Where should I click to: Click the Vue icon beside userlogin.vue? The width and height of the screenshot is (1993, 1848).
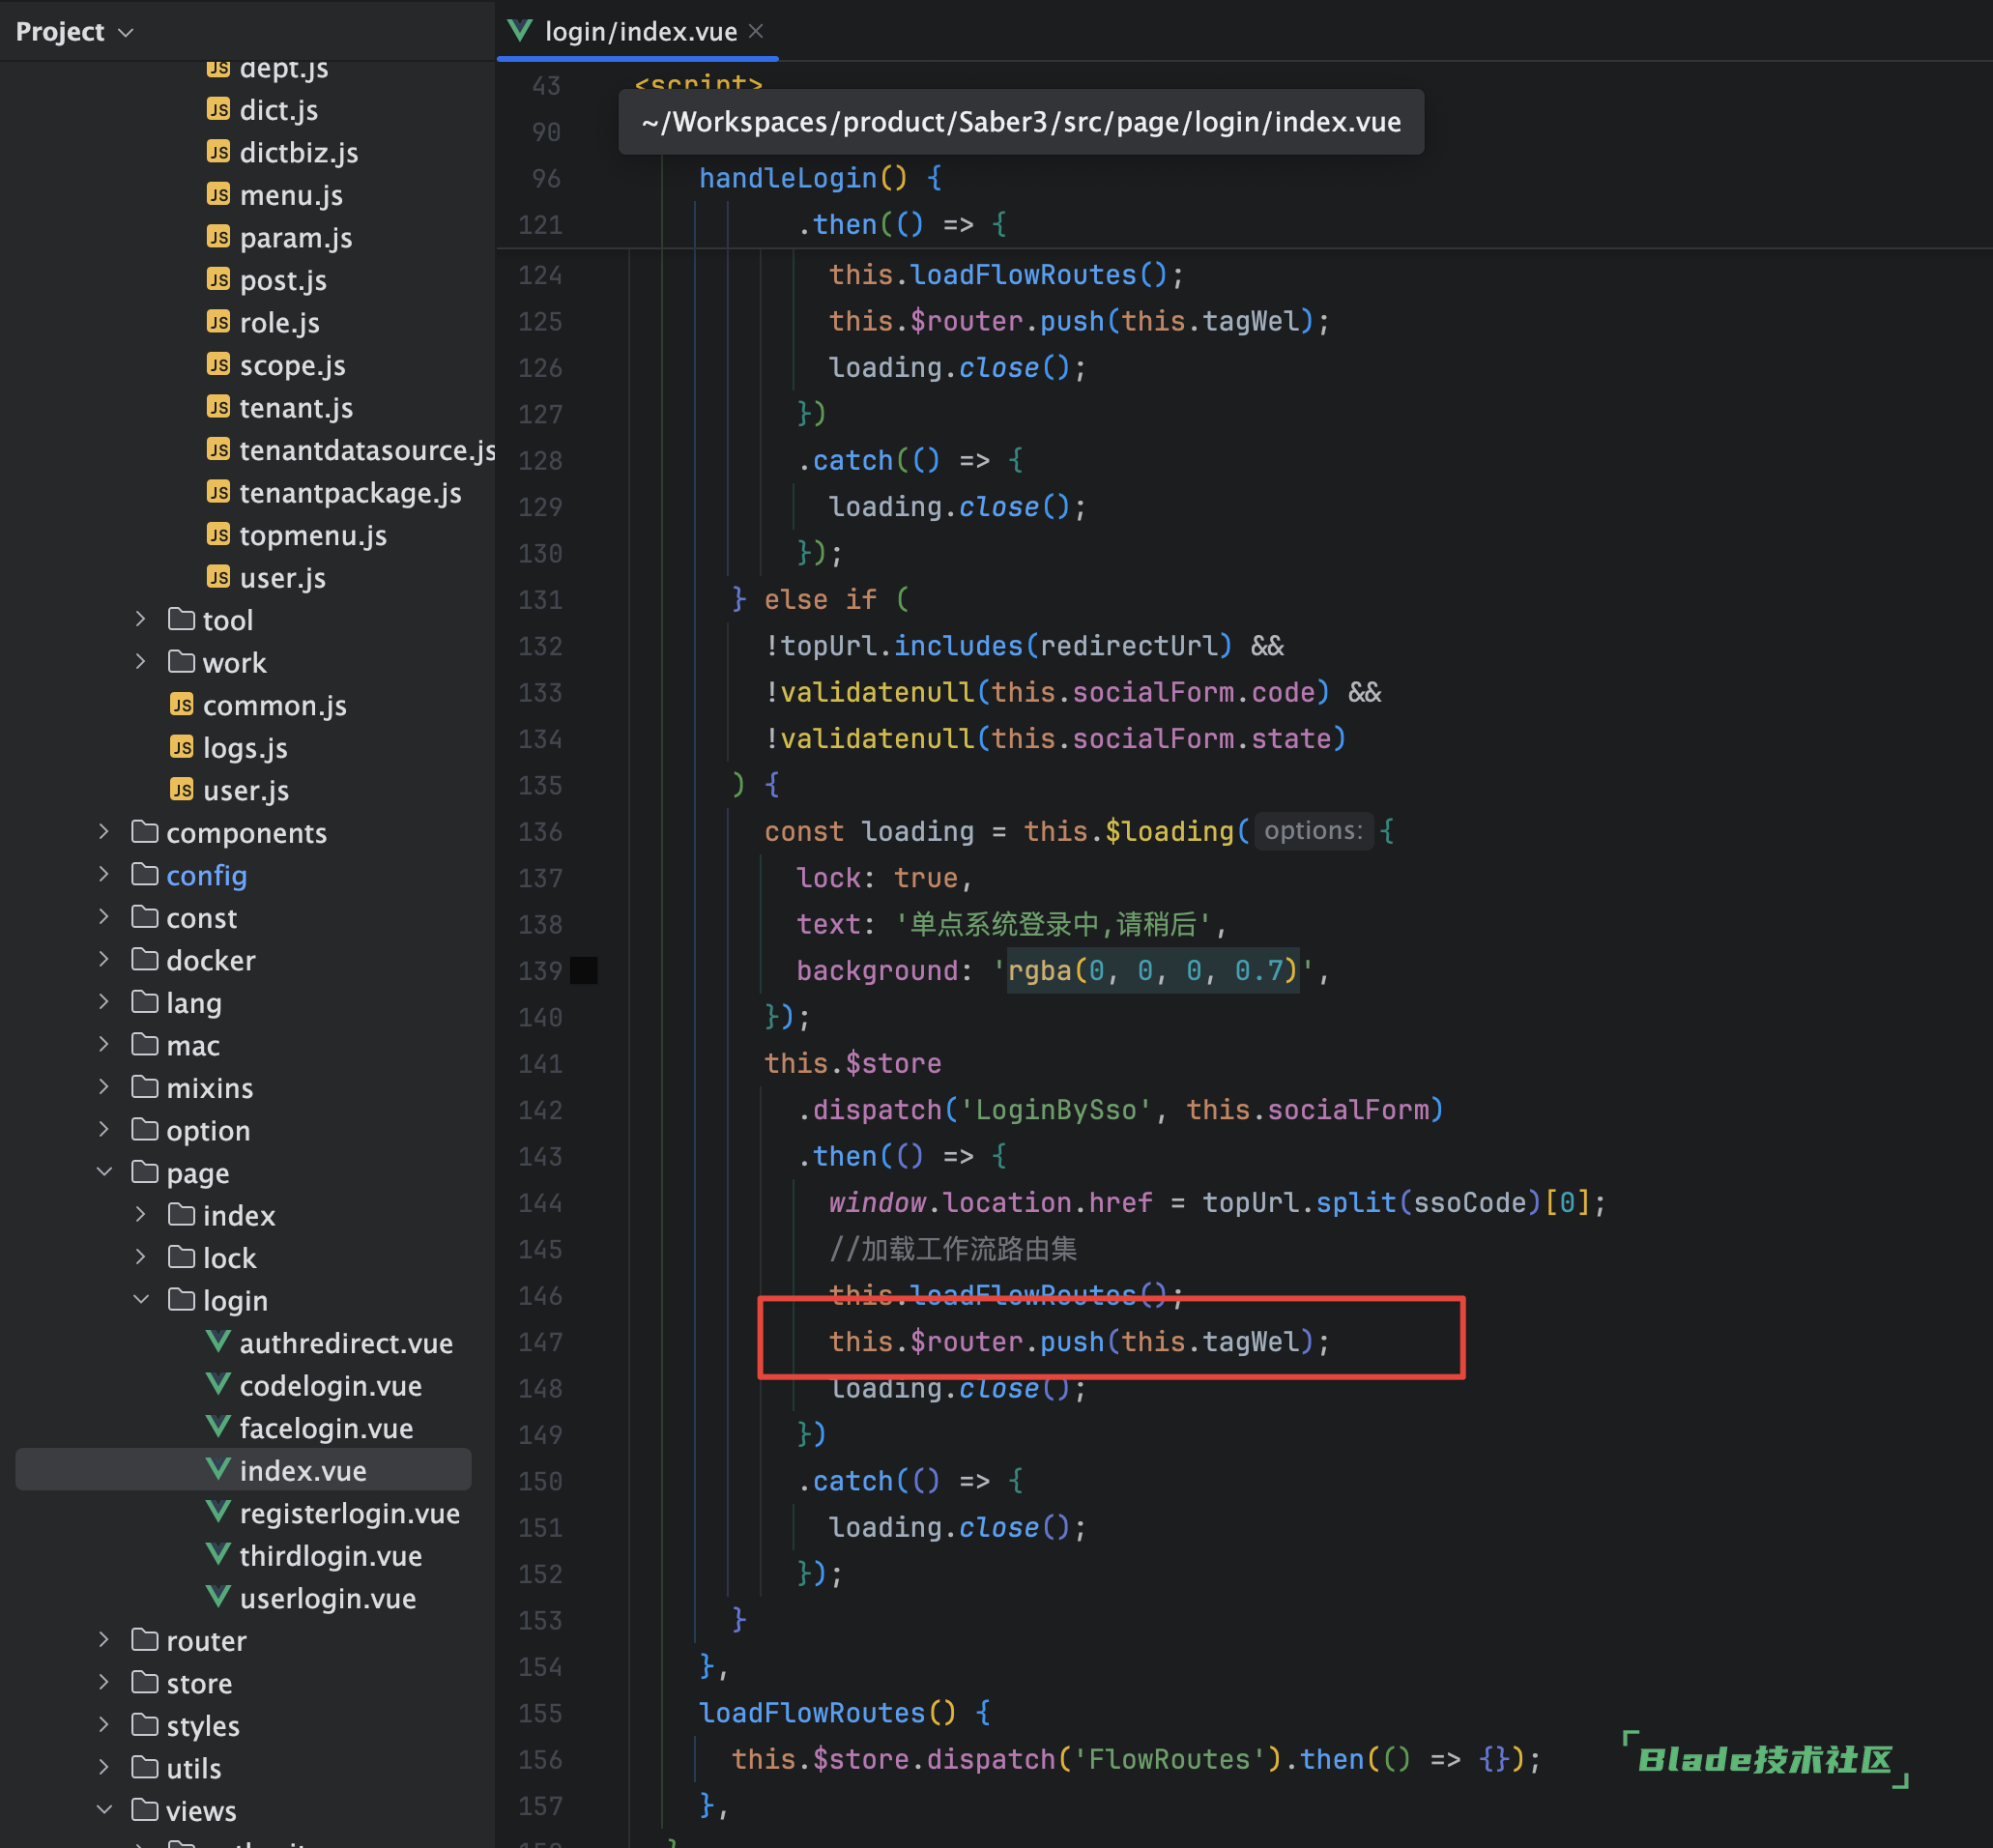click(218, 1597)
